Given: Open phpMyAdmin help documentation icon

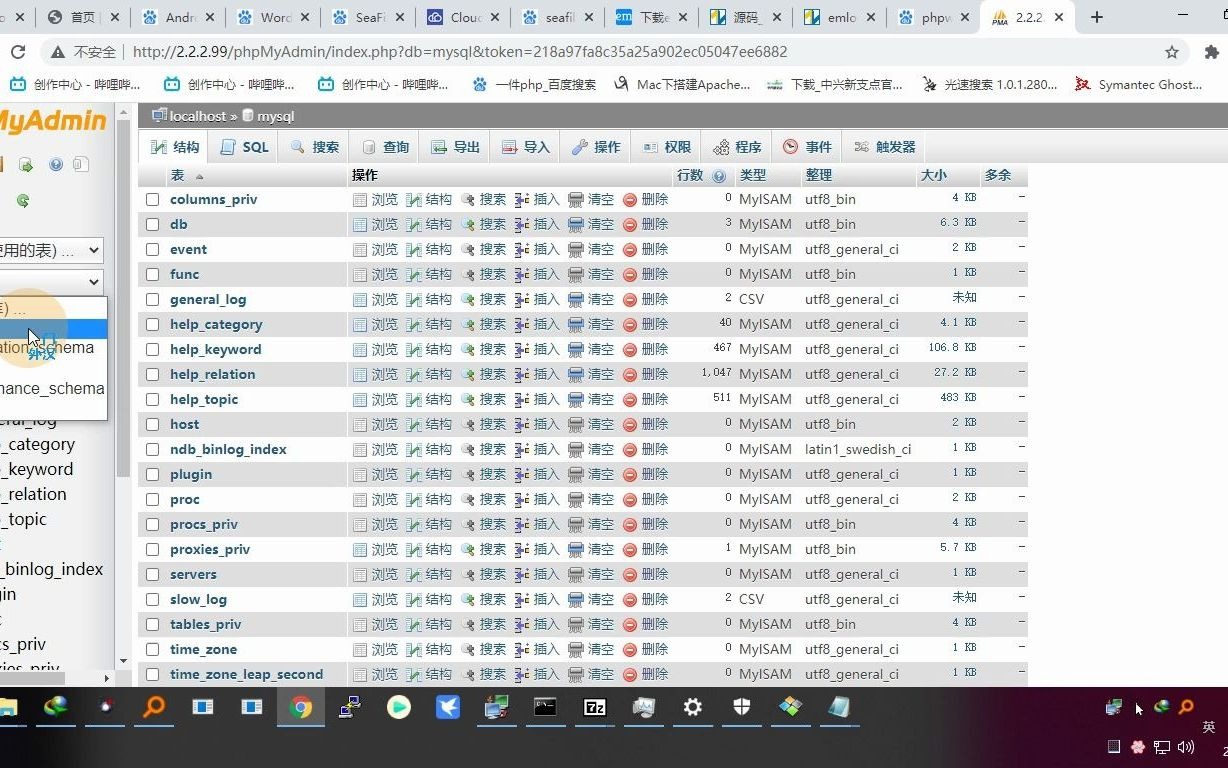Looking at the screenshot, I should [x=56, y=165].
